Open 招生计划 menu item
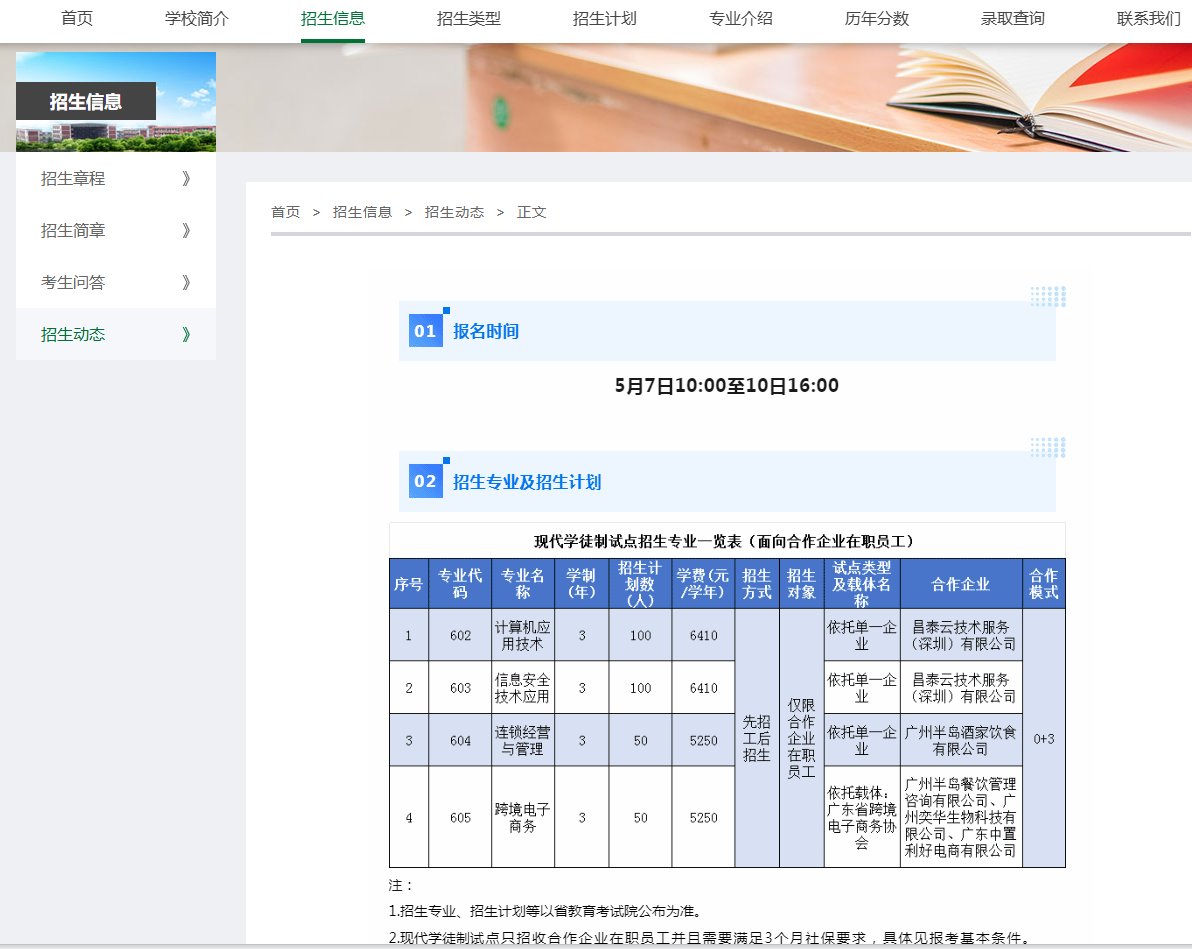Image resolution: width=1192 pixels, height=949 pixels. click(x=604, y=19)
